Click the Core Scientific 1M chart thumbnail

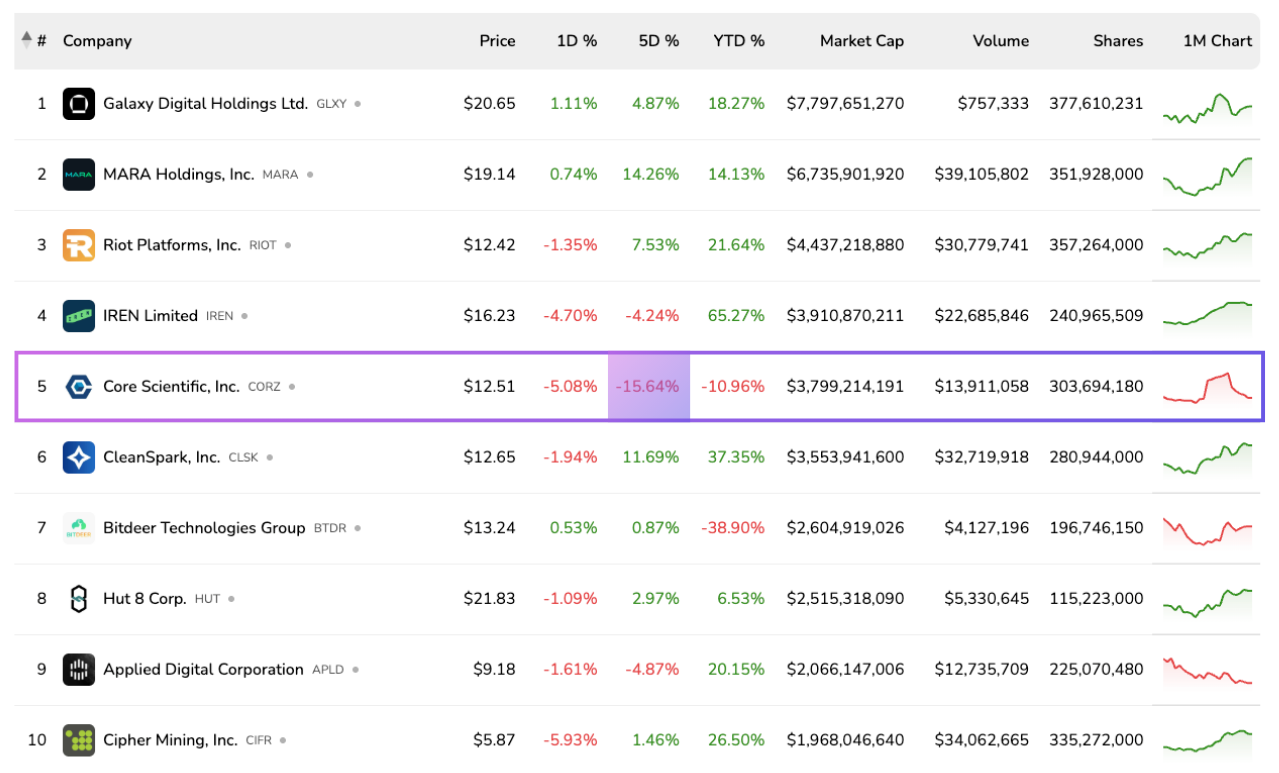coord(1207,386)
